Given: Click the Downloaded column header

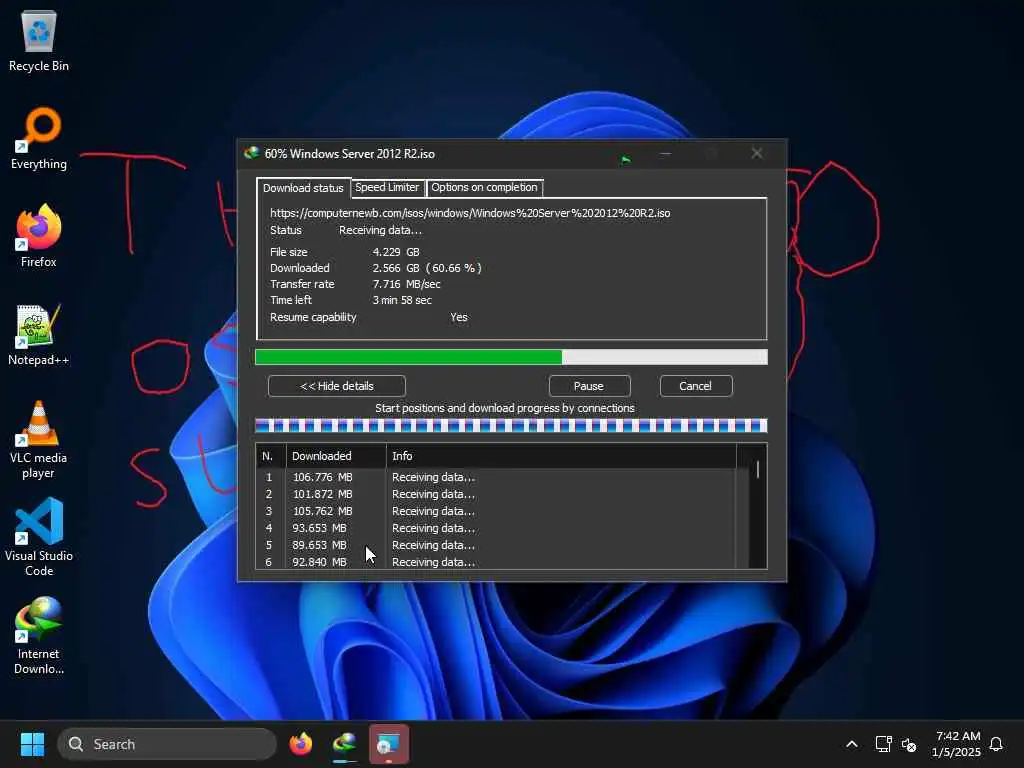Looking at the screenshot, I should [x=336, y=456].
